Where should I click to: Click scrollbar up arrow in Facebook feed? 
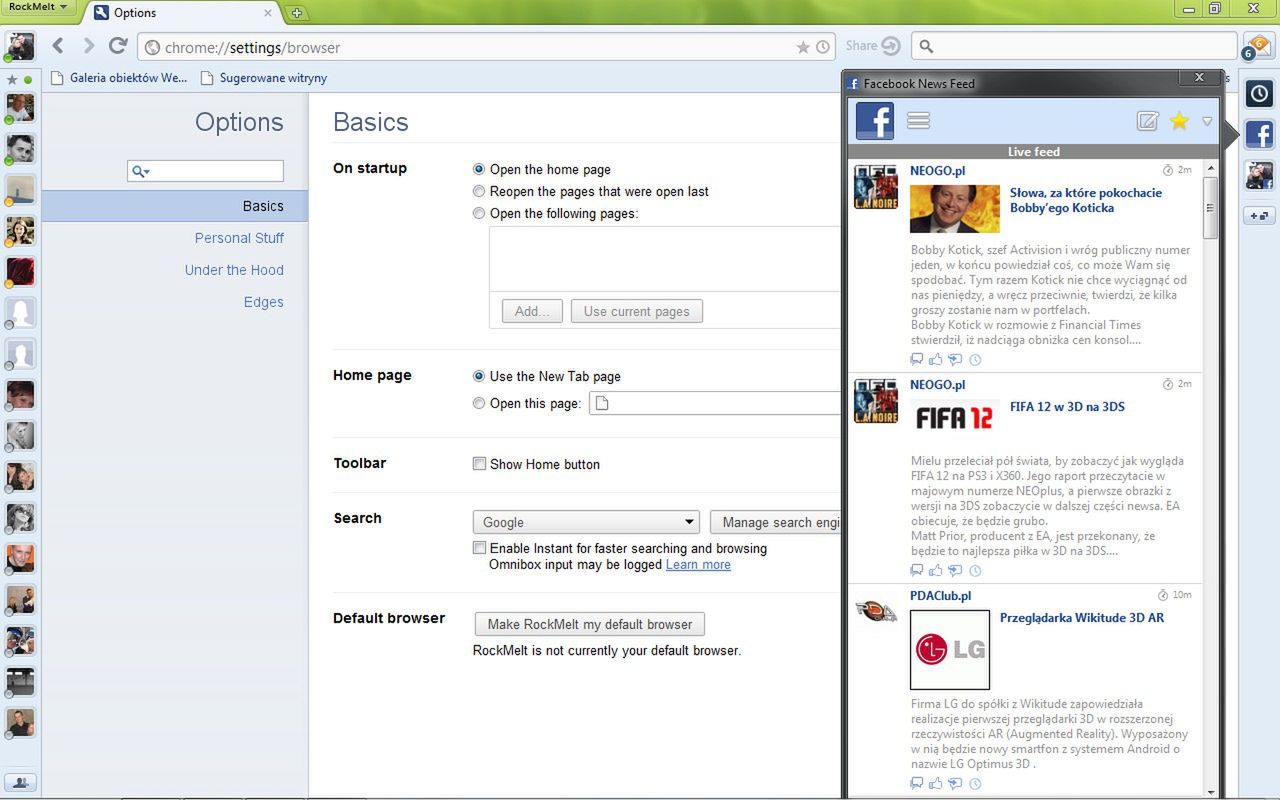pyautogui.click(x=1210, y=169)
